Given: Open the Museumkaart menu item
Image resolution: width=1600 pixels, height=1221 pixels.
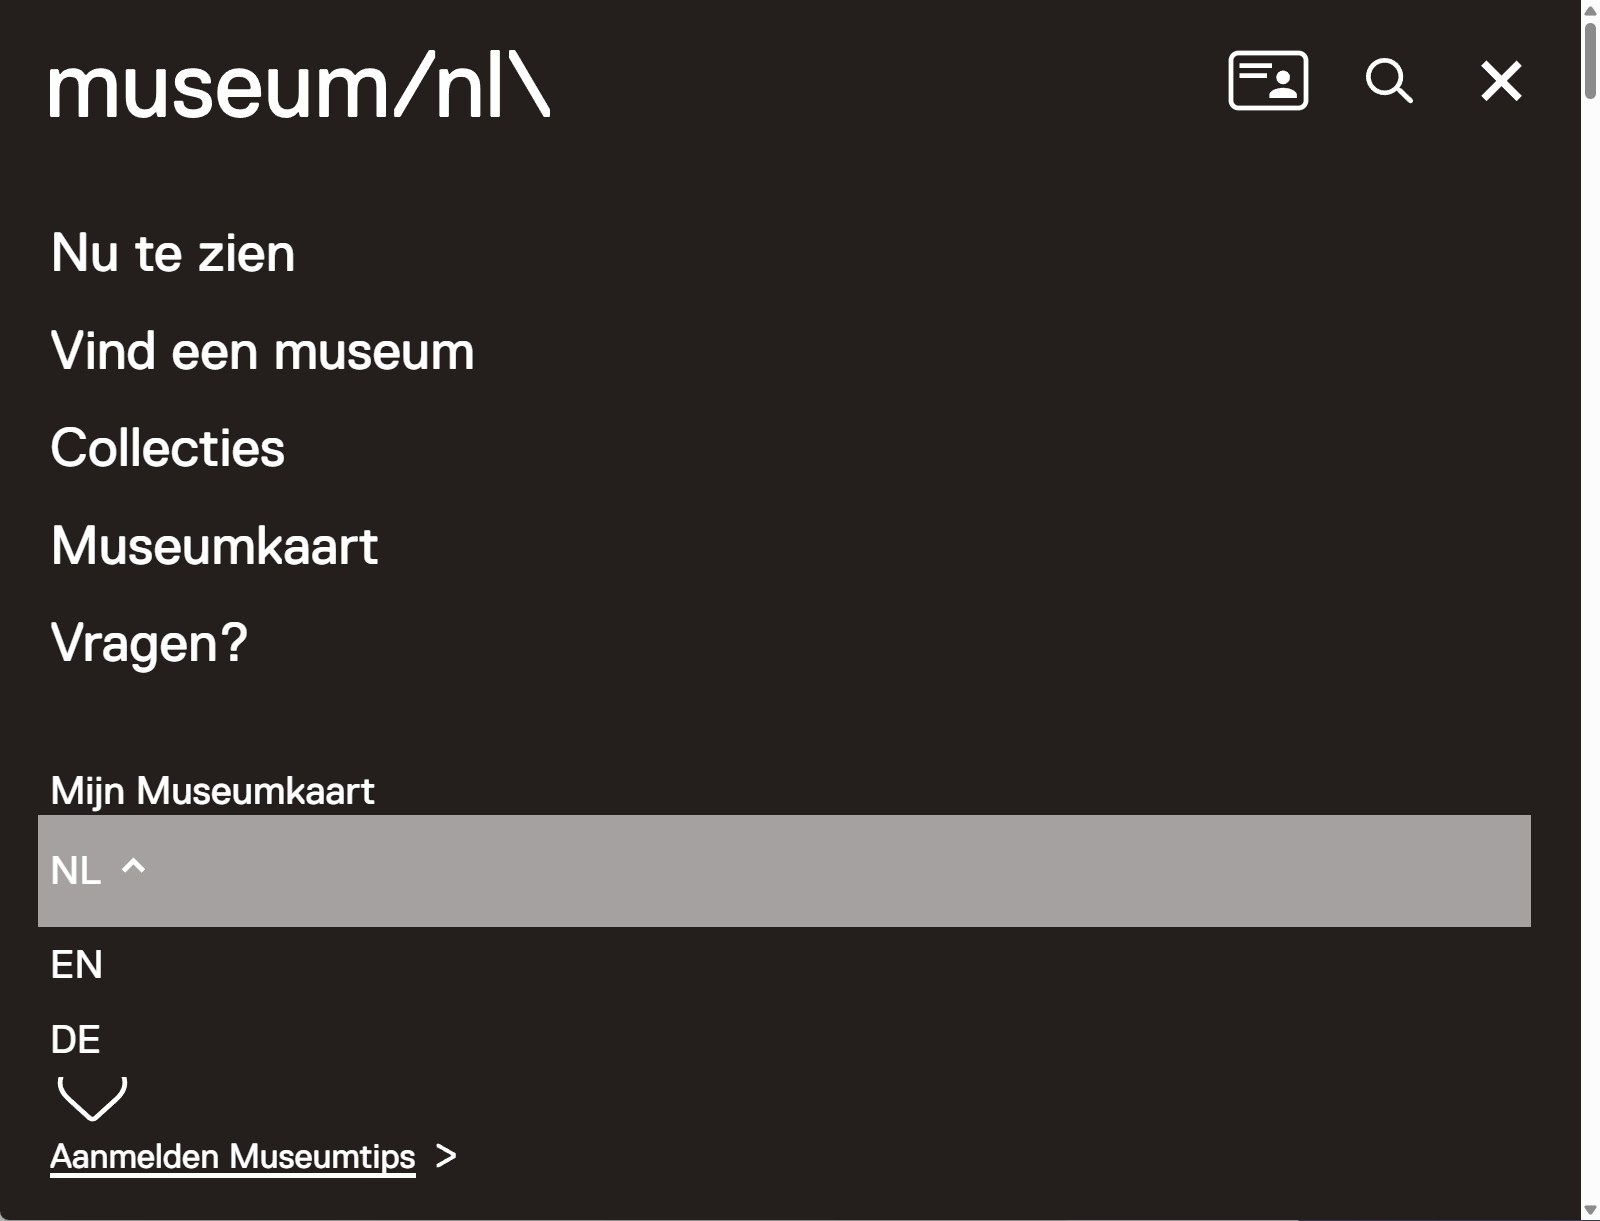Looking at the screenshot, I should [x=214, y=546].
